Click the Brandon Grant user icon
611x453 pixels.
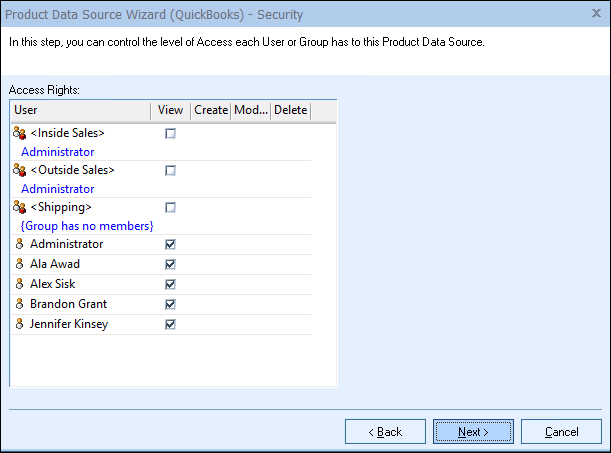pos(19,304)
